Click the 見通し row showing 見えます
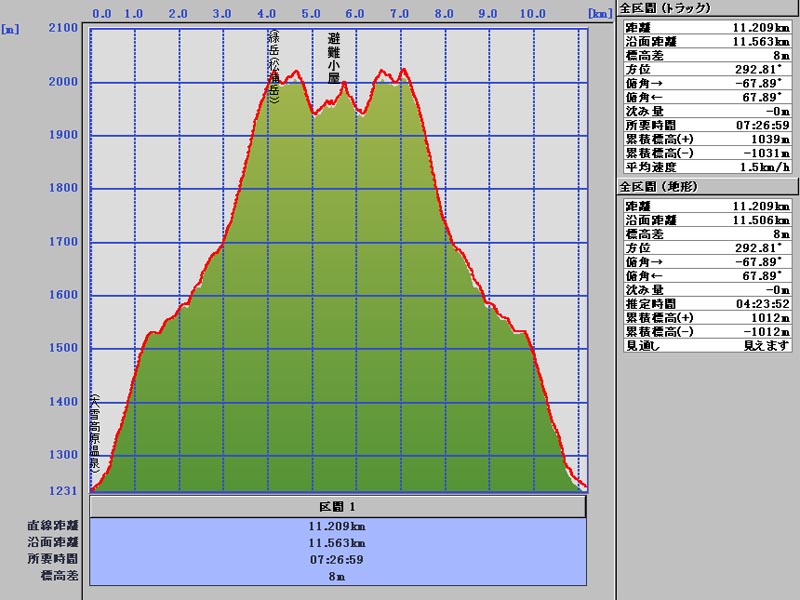The width and height of the screenshot is (800, 600). pos(707,345)
